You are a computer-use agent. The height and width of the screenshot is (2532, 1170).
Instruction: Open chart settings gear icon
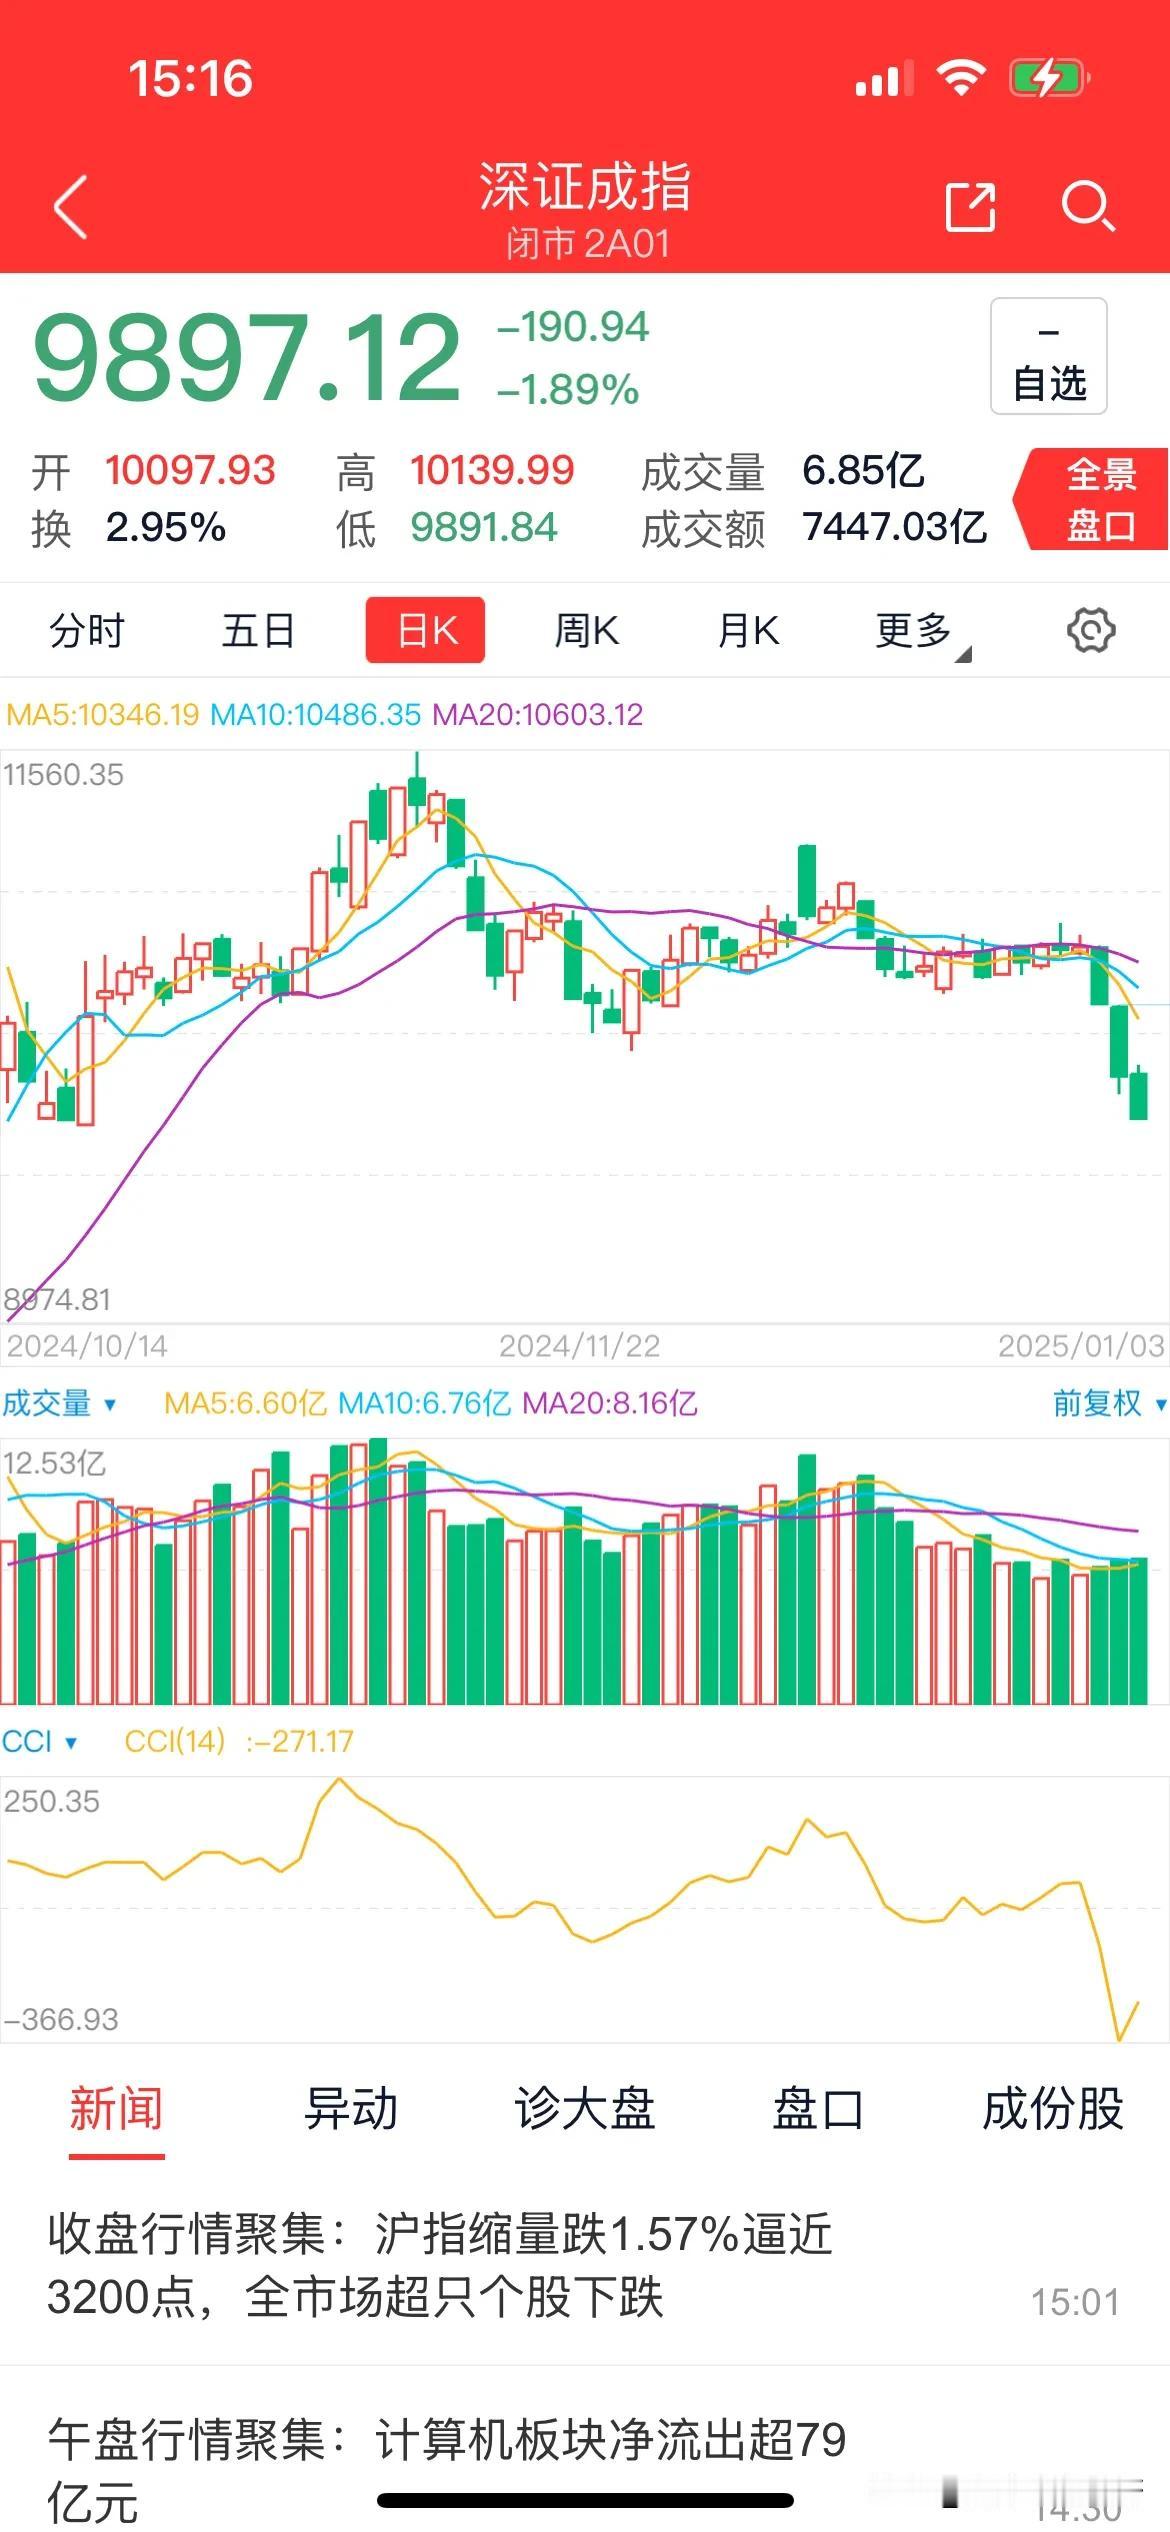pyautogui.click(x=1090, y=630)
